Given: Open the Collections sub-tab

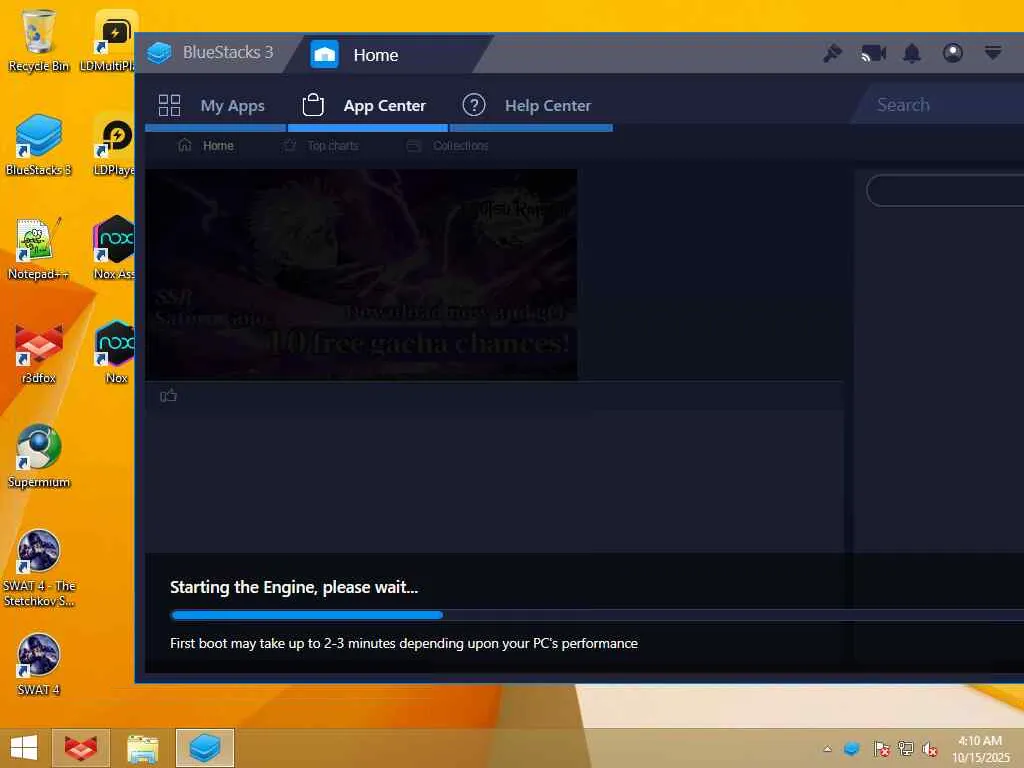Looking at the screenshot, I should 460,146.
